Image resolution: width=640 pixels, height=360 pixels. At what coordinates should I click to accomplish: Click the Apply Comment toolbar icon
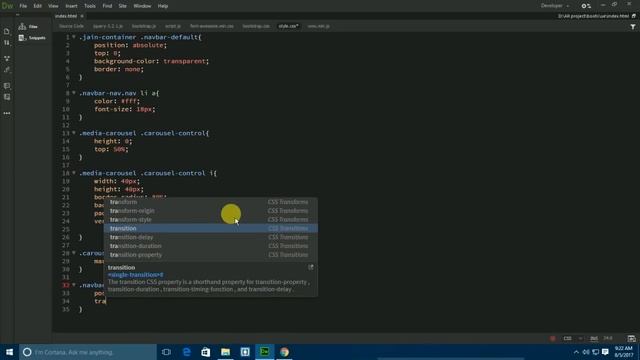click(x=7, y=86)
